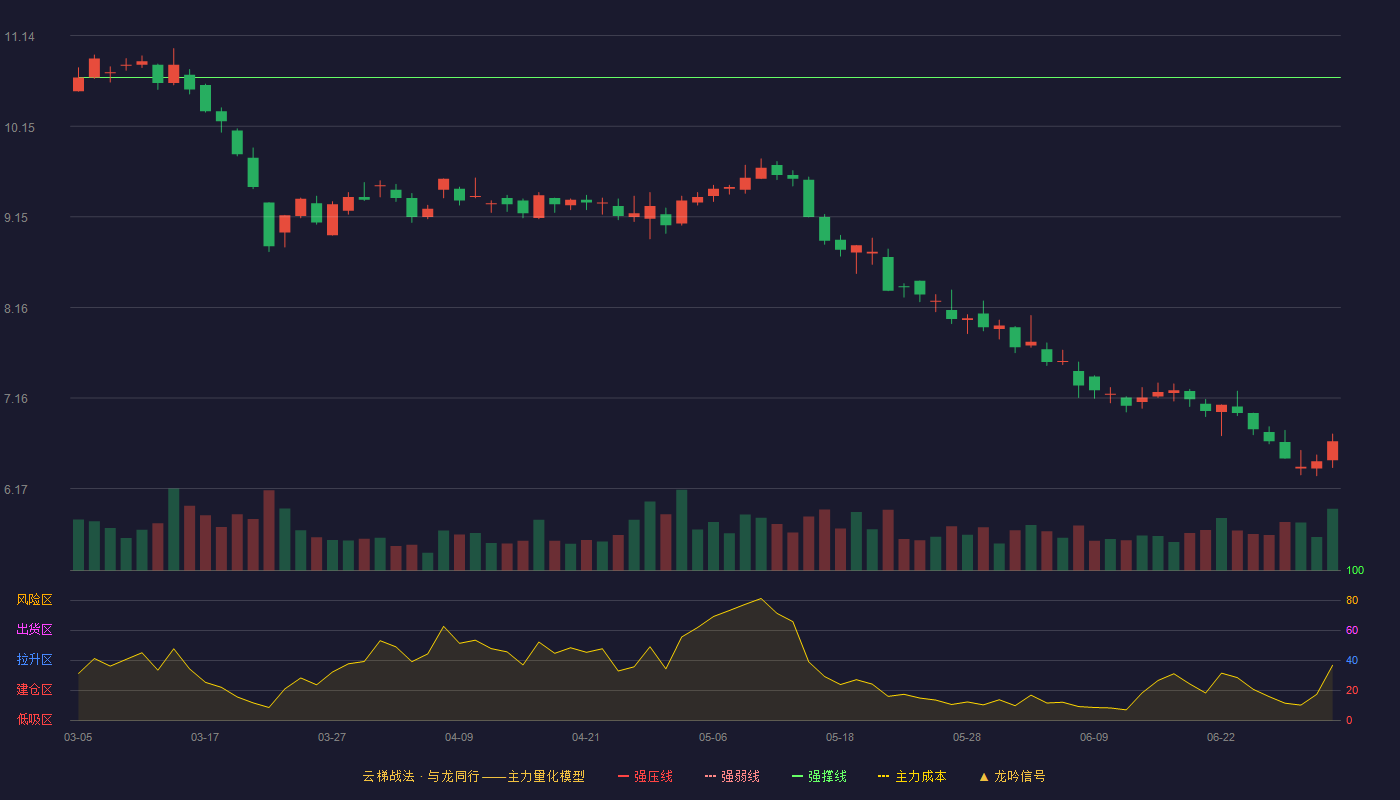Click the green 100 indicator scale label
This screenshot has height=800, width=1400.
click(x=1355, y=570)
